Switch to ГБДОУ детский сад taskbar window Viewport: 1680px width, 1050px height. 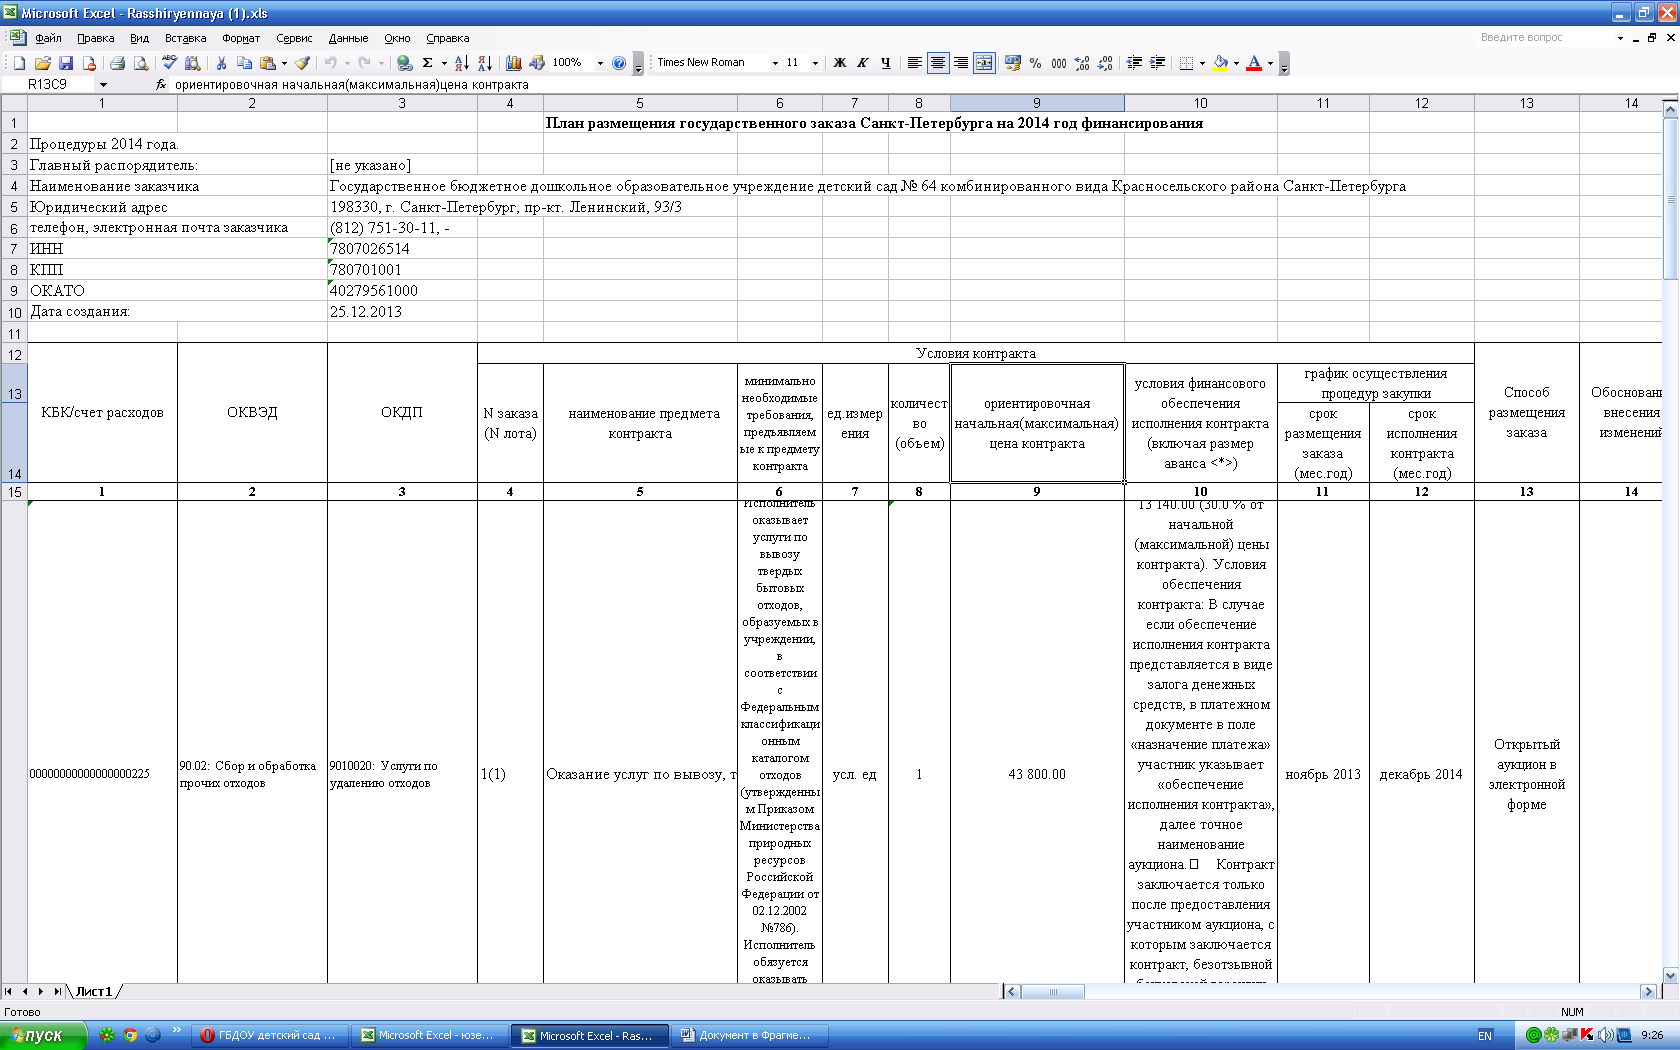click(270, 1035)
